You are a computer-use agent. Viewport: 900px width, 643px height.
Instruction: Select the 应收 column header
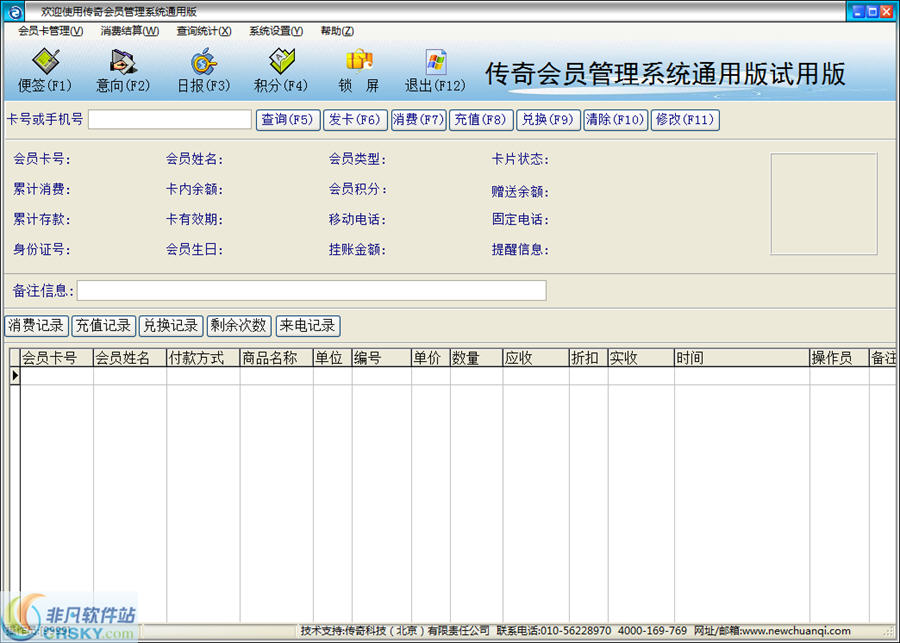(x=536, y=358)
